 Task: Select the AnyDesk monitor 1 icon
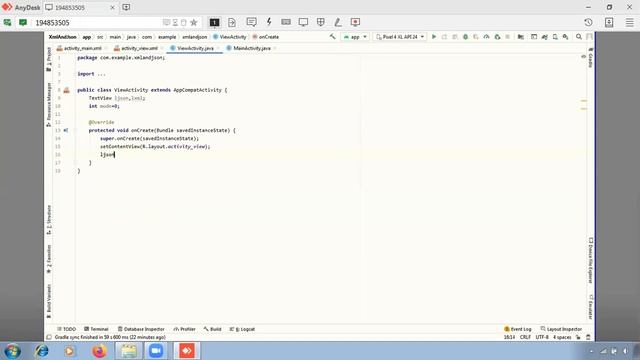coord(214,22)
